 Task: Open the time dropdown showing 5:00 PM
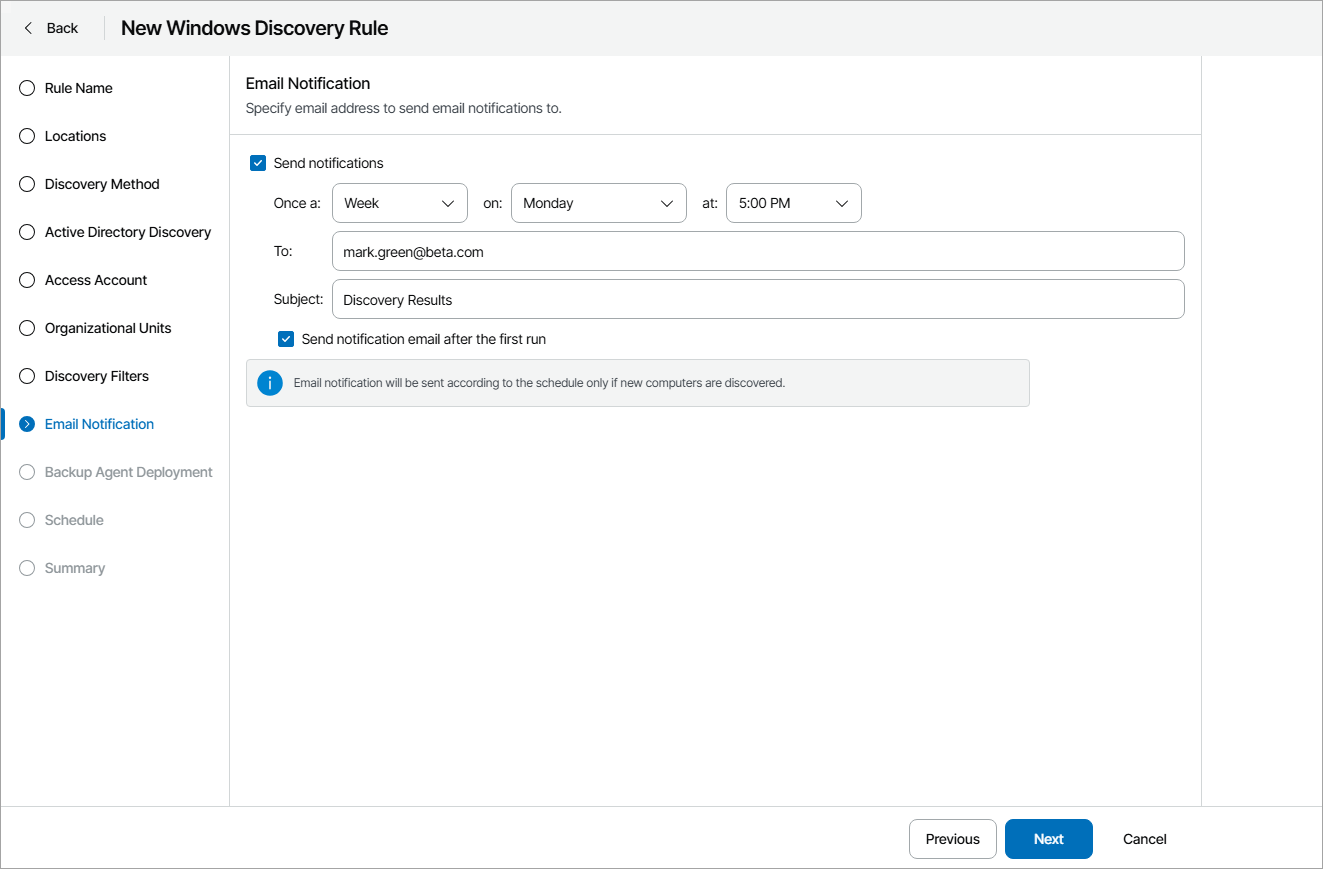click(x=793, y=202)
